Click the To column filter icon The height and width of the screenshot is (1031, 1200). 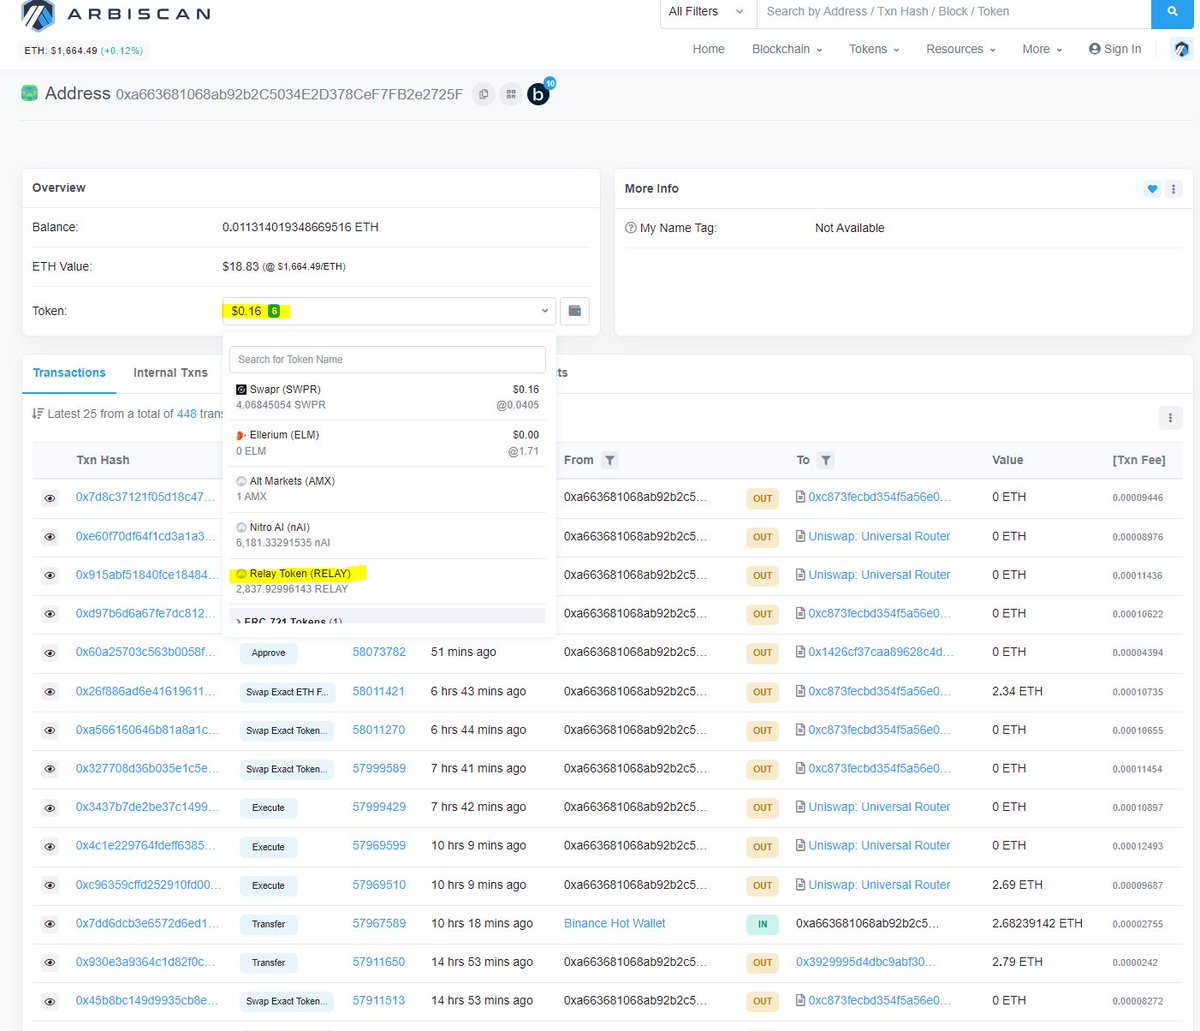coord(825,460)
